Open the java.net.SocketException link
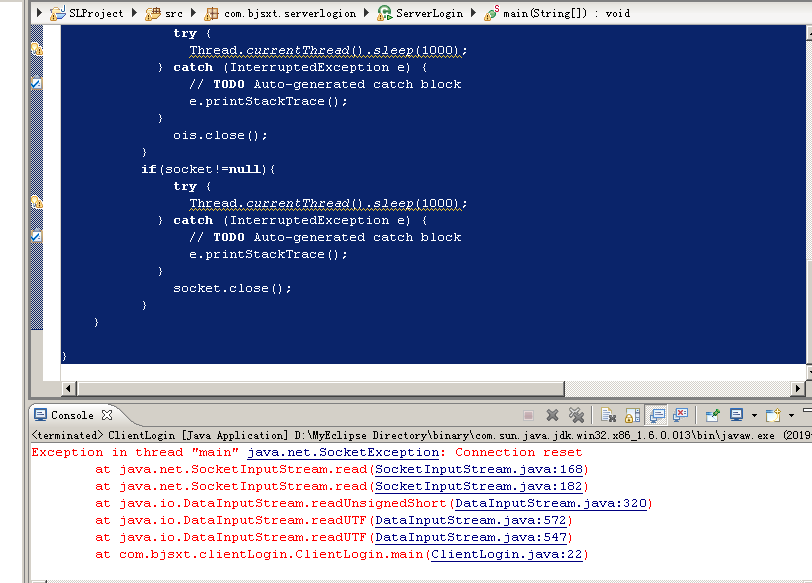The image size is (812, 583). coord(343,453)
